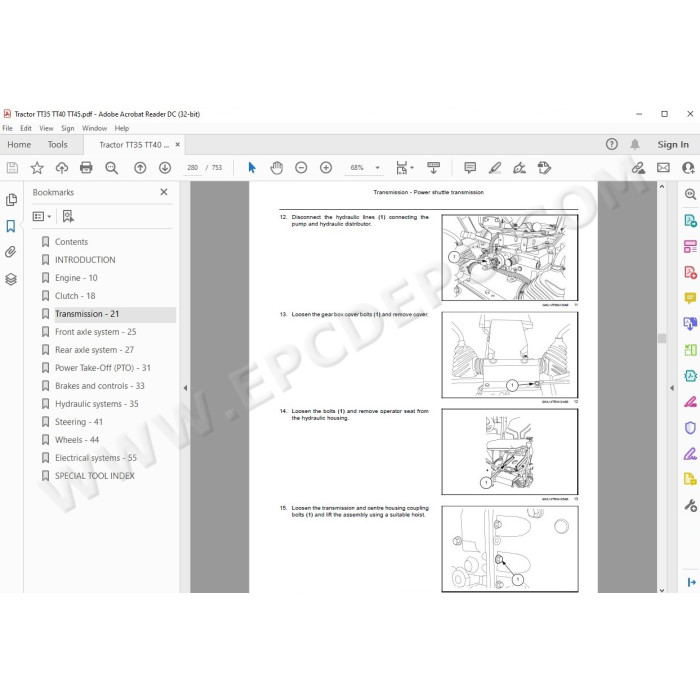Image resolution: width=700 pixels, height=700 pixels.
Task: Click Sign In button
Action: click(x=673, y=145)
